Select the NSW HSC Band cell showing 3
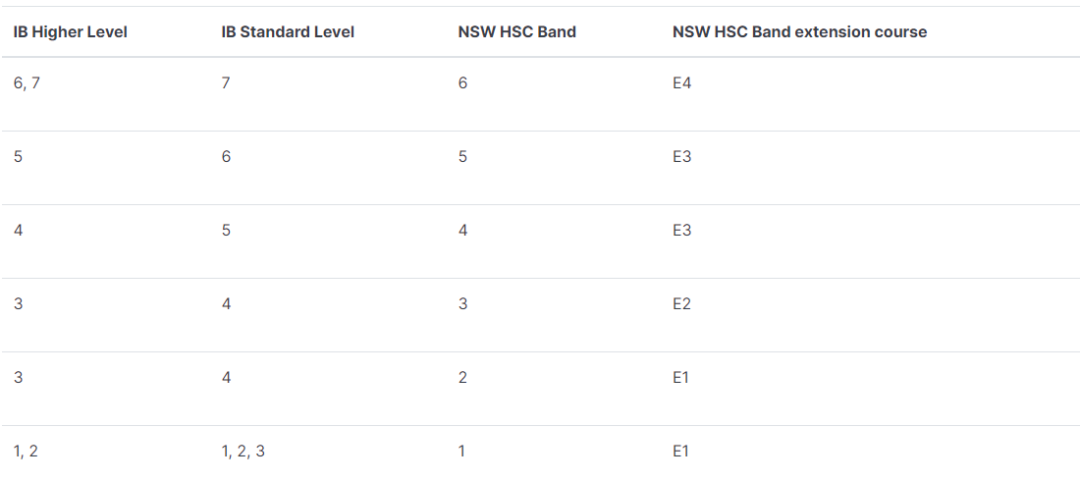Image resolution: width=1080 pixels, height=481 pixels. pos(462,304)
